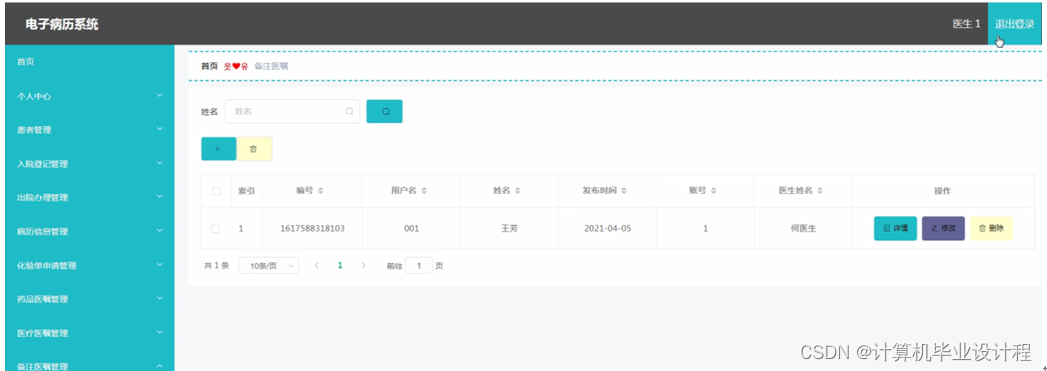This screenshot has width=1047, height=371.
Task: Click 首页 breadcrumb link
Action: pyautogui.click(x=209, y=66)
